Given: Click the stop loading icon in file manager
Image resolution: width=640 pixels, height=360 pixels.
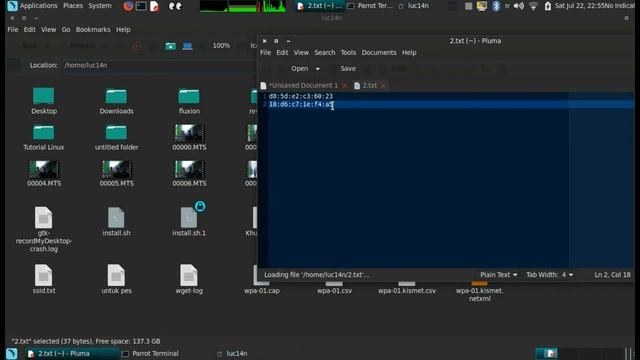Looking at the screenshot, I should [137, 46].
